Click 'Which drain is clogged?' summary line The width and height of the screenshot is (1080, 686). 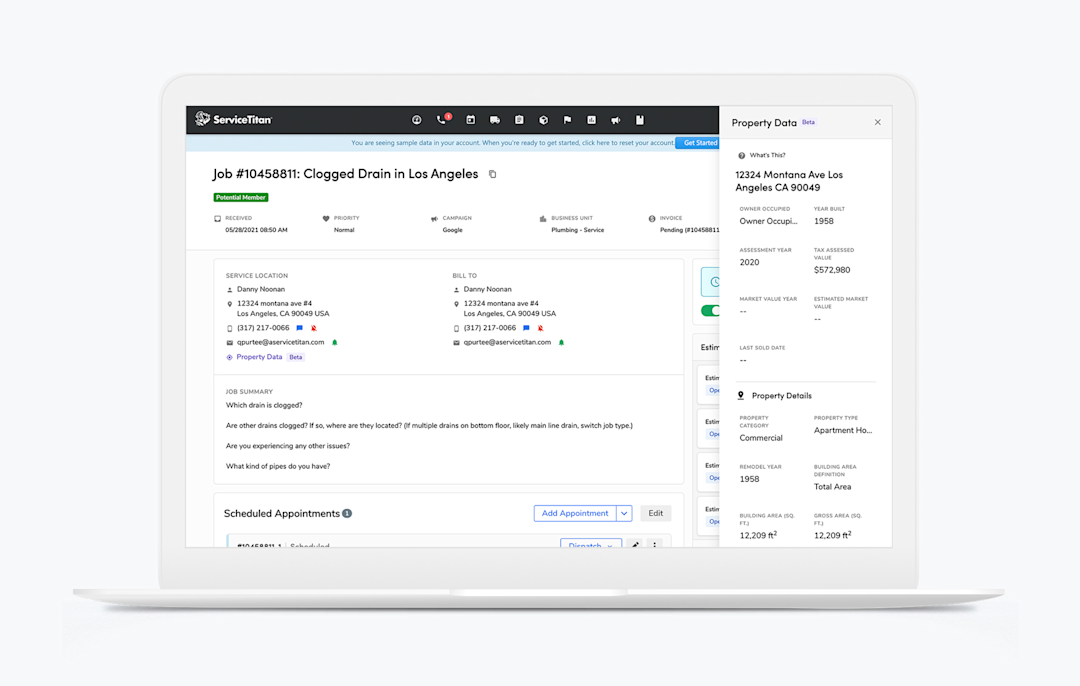[x=264, y=405]
